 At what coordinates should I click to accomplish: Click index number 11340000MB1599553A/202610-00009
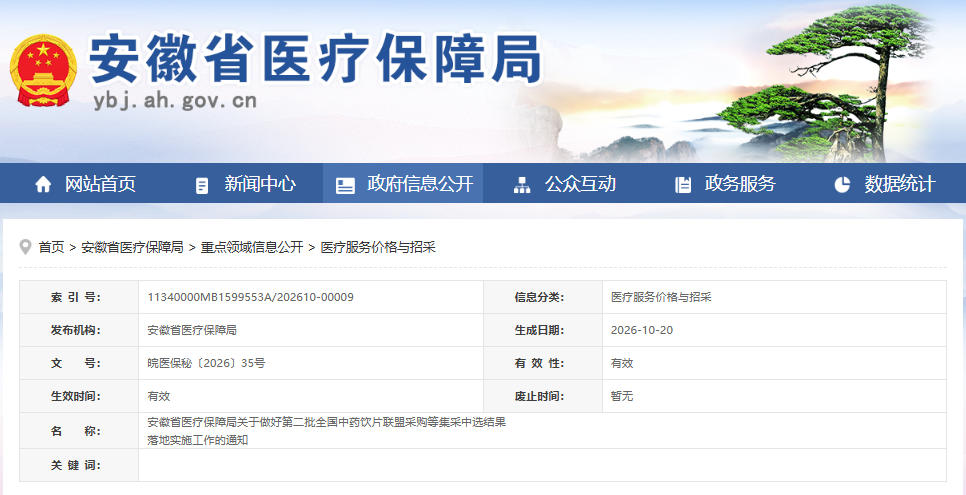click(251, 297)
